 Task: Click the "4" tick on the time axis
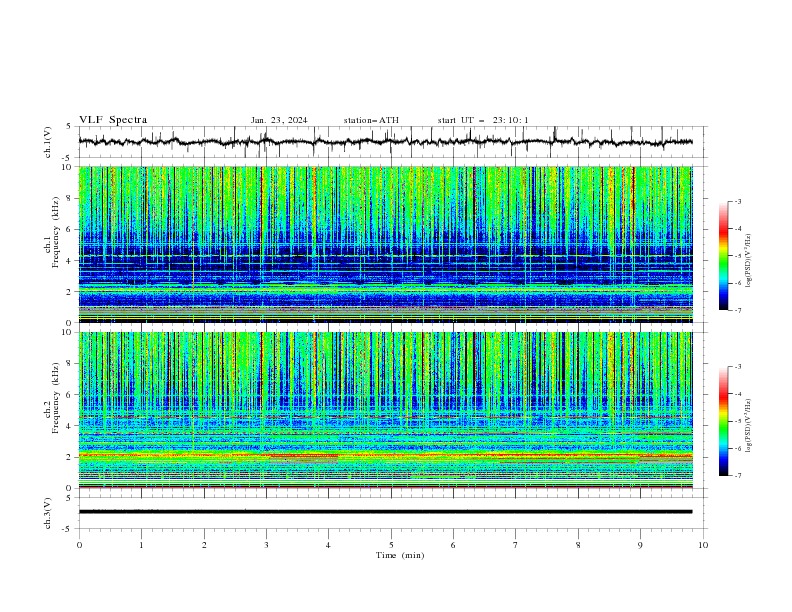click(328, 545)
